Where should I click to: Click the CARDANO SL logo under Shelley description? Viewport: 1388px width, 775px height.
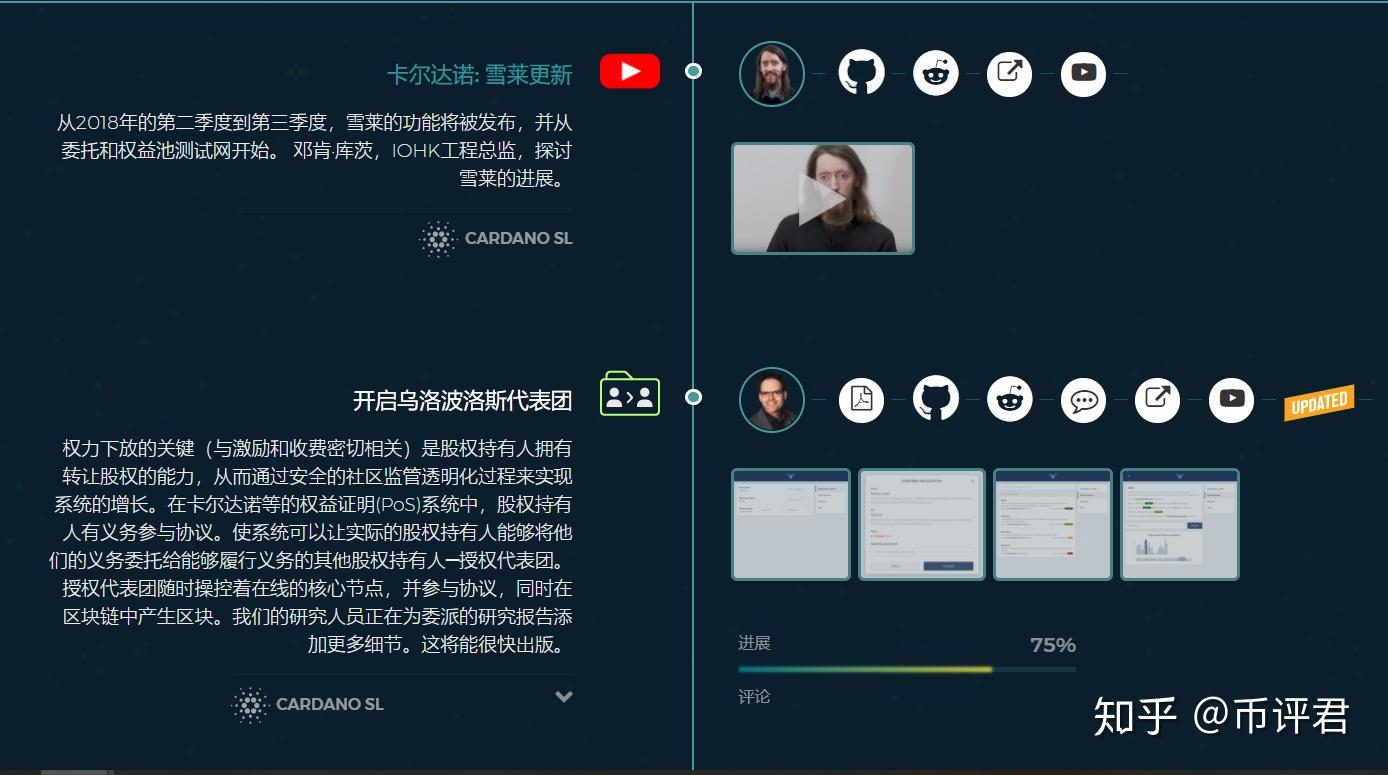coord(495,239)
